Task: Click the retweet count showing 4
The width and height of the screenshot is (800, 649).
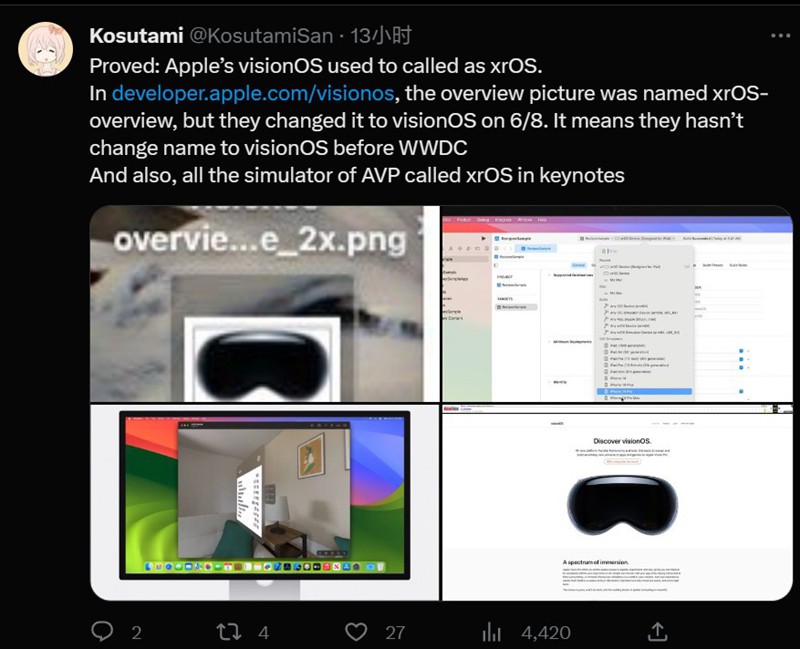Action: 263,633
